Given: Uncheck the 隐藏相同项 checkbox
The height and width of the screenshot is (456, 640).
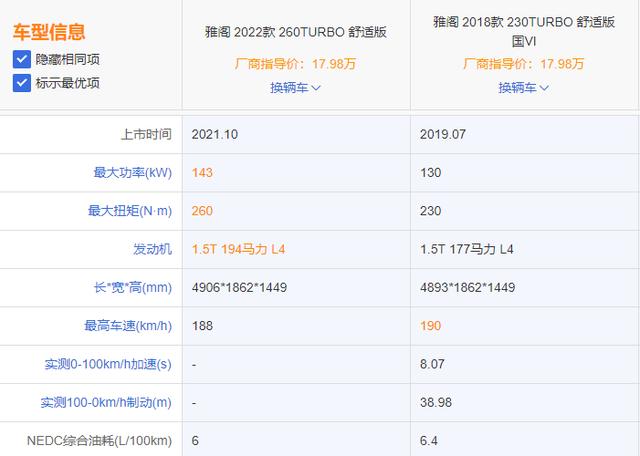Looking at the screenshot, I should [x=22, y=59].
